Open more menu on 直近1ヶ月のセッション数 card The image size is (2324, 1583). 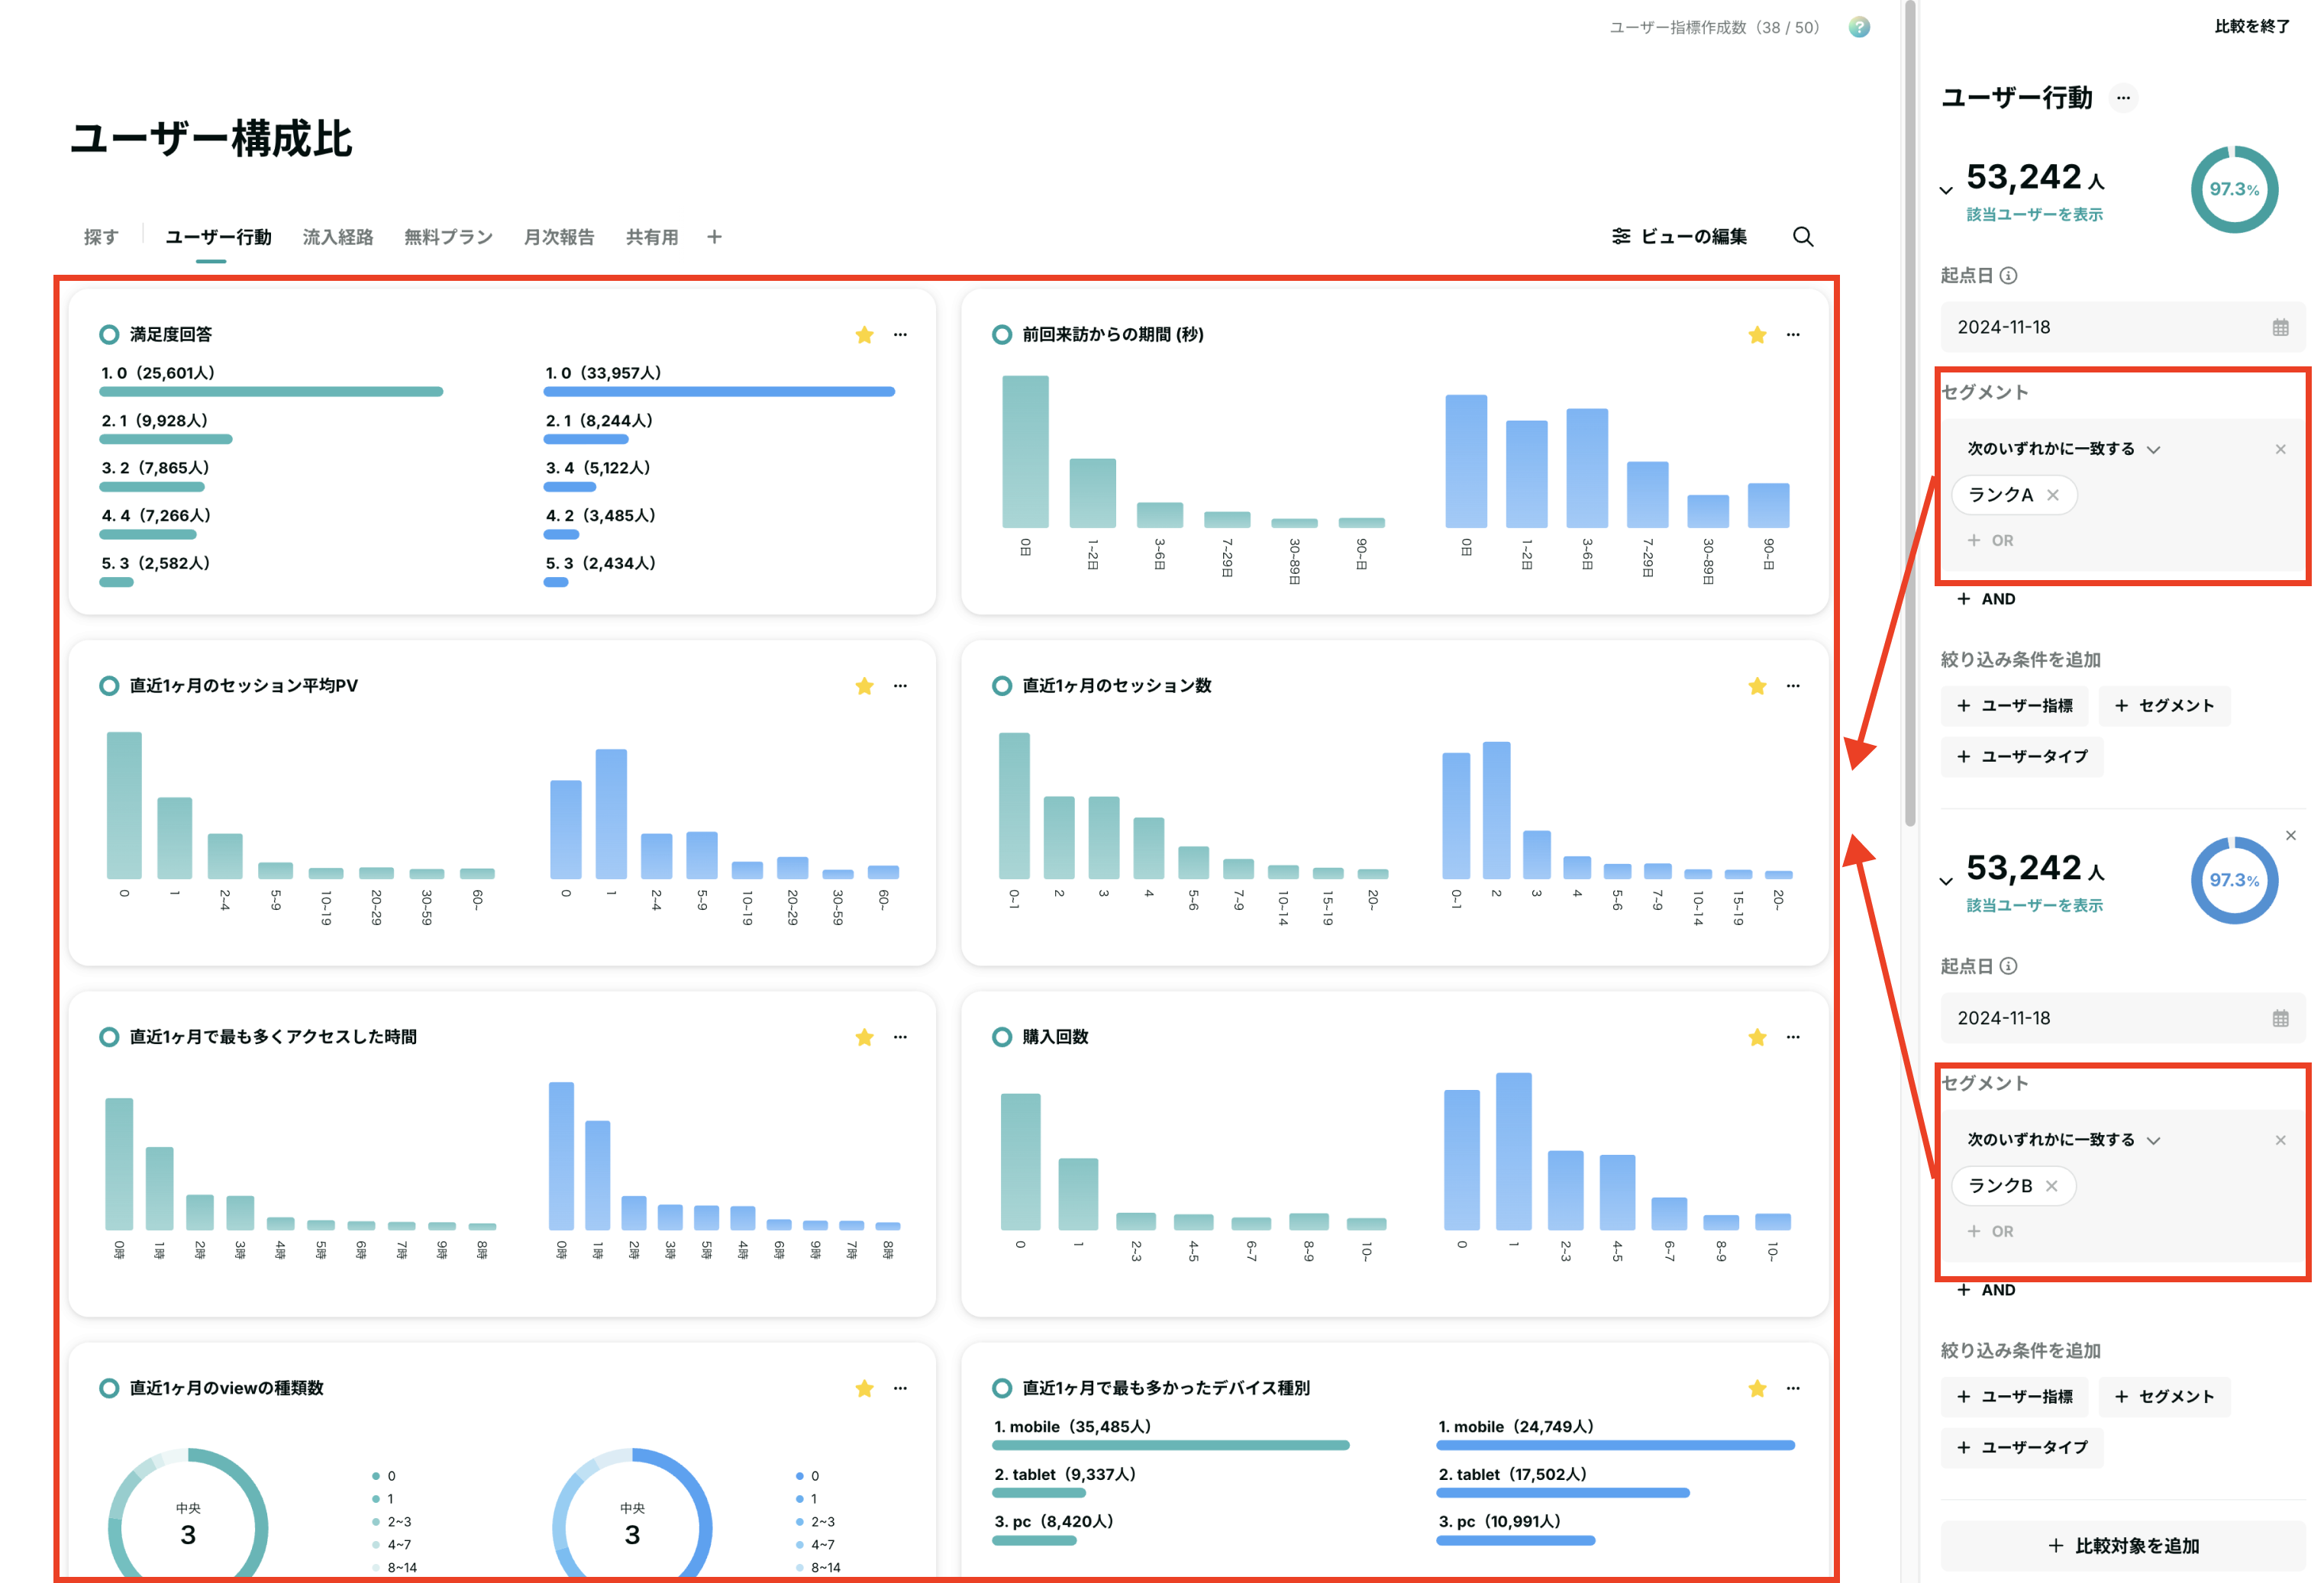click(x=1793, y=686)
